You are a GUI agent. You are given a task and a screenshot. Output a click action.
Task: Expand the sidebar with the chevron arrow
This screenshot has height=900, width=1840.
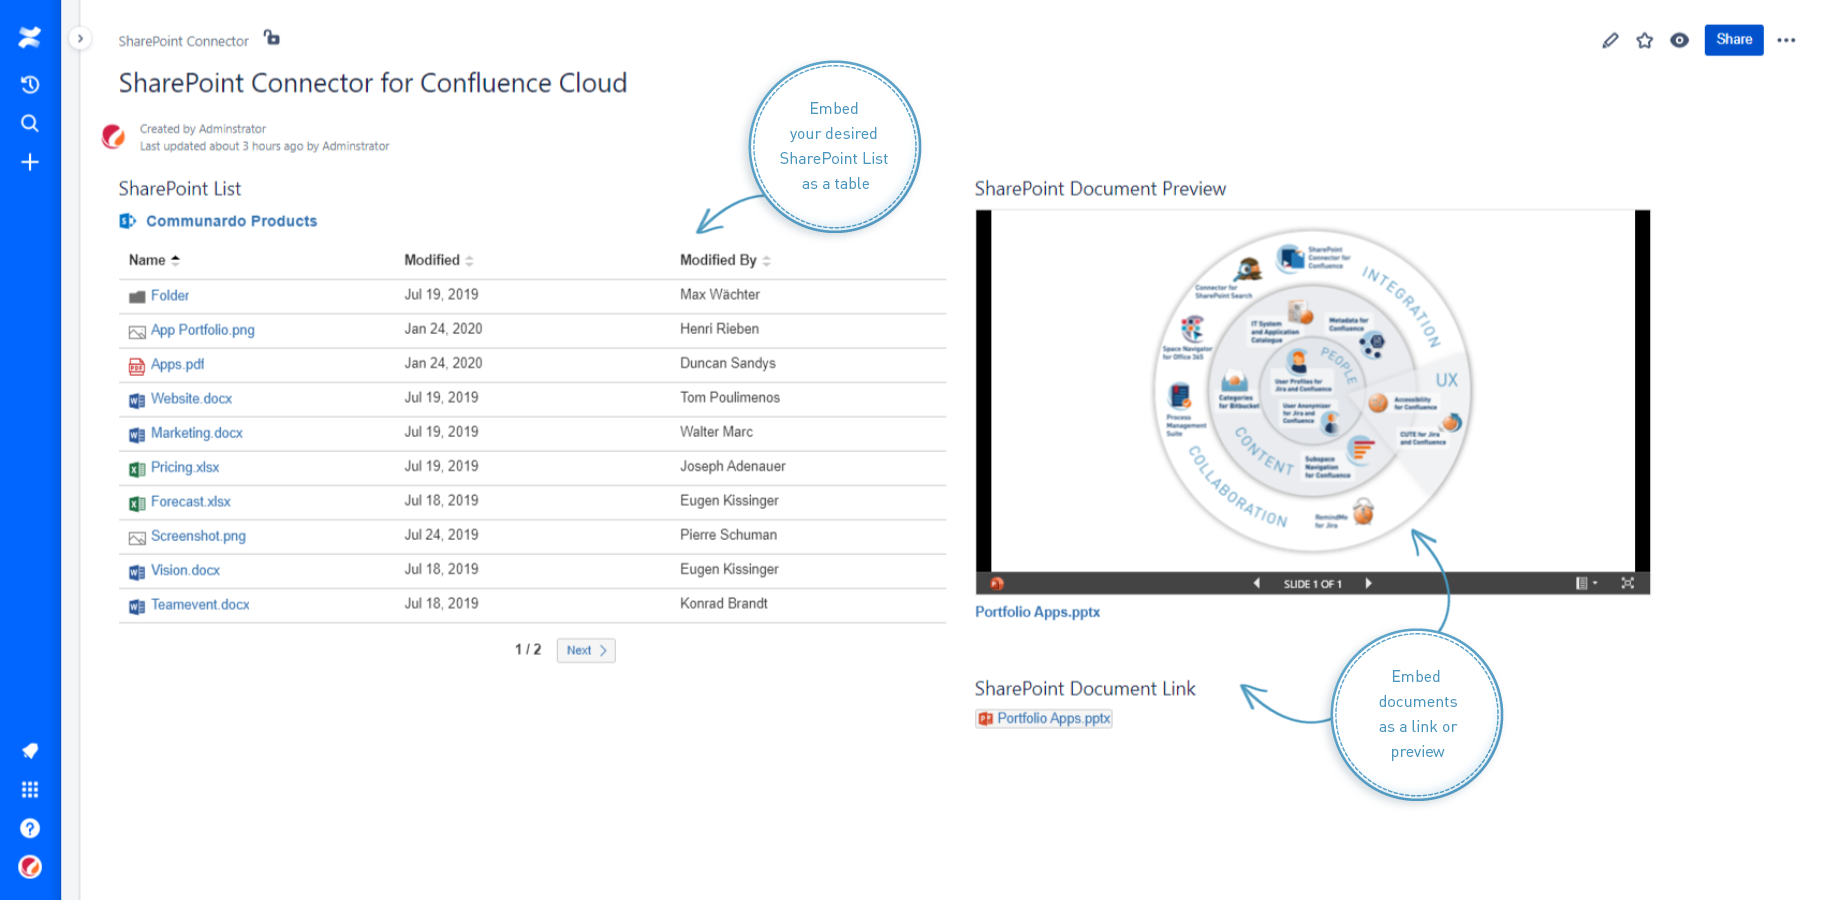[80, 38]
